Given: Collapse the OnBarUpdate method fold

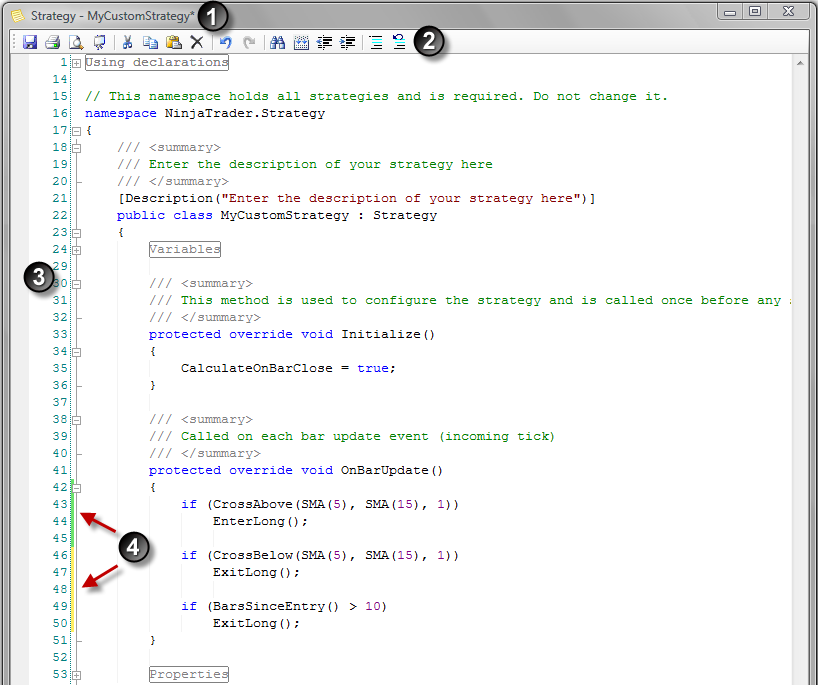Looking at the screenshot, I should point(76,486).
